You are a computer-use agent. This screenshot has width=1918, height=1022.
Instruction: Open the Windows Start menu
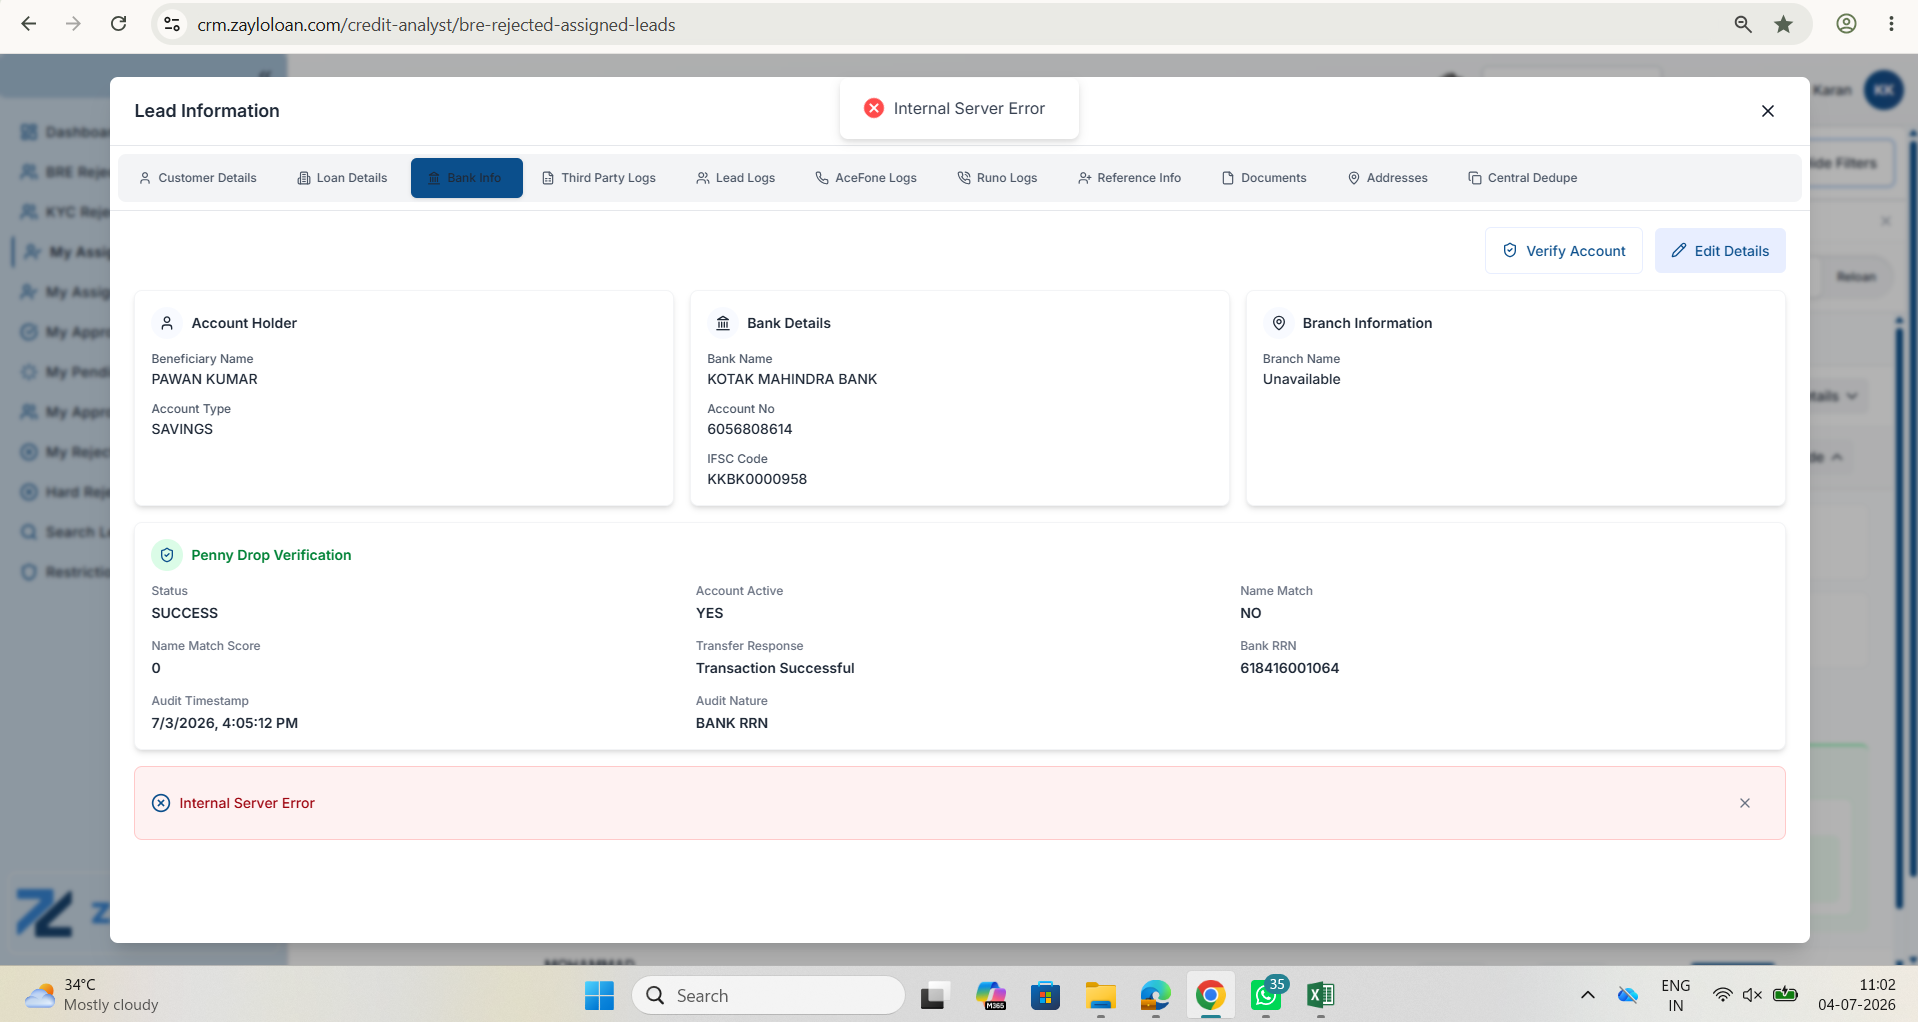600,995
